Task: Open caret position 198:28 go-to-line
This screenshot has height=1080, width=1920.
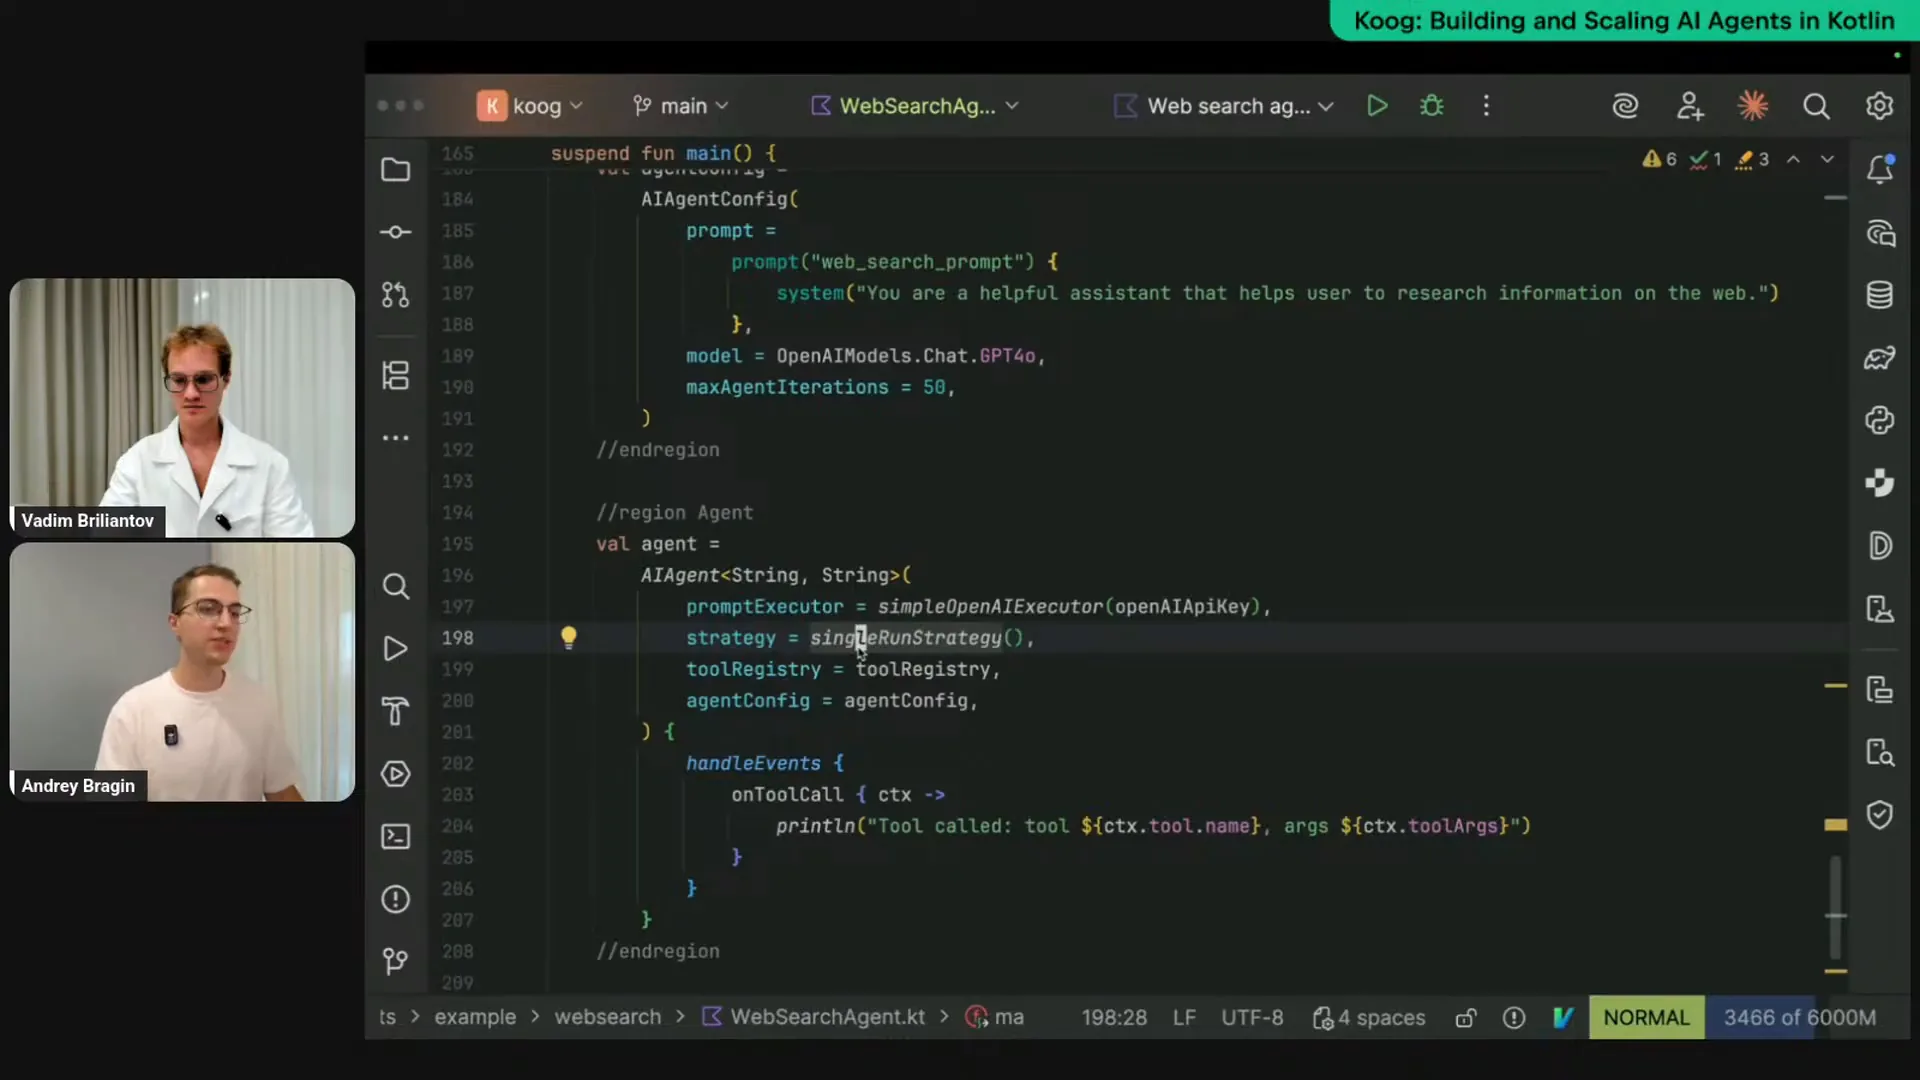Action: (x=1114, y=1018)
